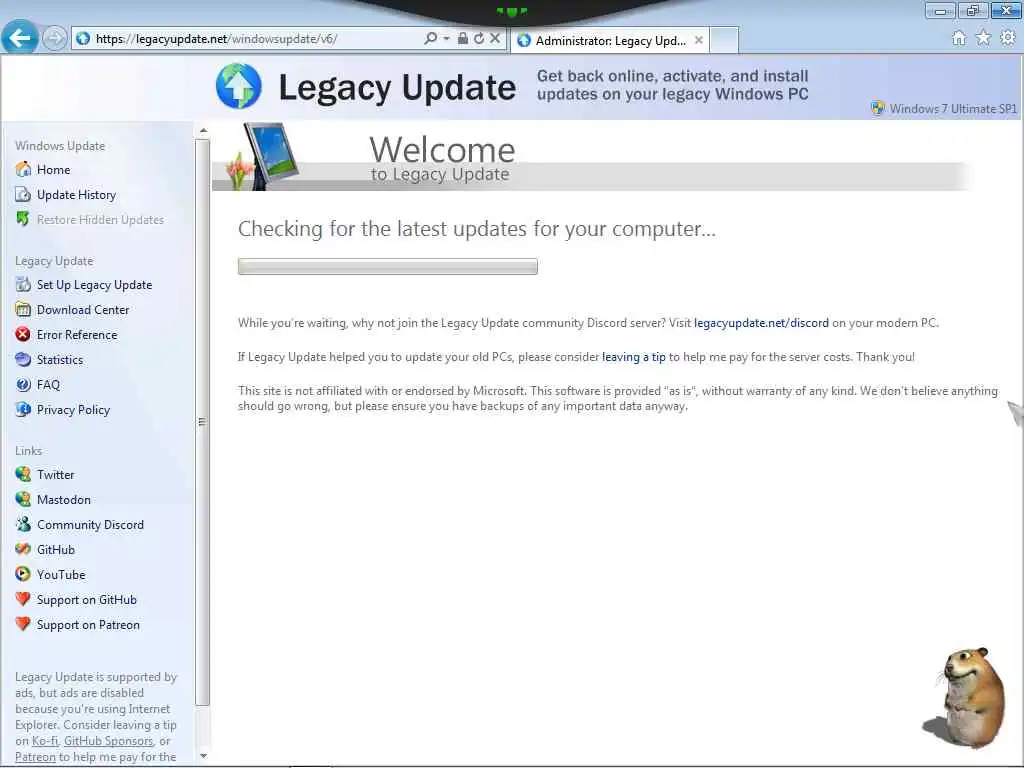The height and width of the screenshot is (768, 1024).
Task: Open the Twitter link
Action: [56, 475]
